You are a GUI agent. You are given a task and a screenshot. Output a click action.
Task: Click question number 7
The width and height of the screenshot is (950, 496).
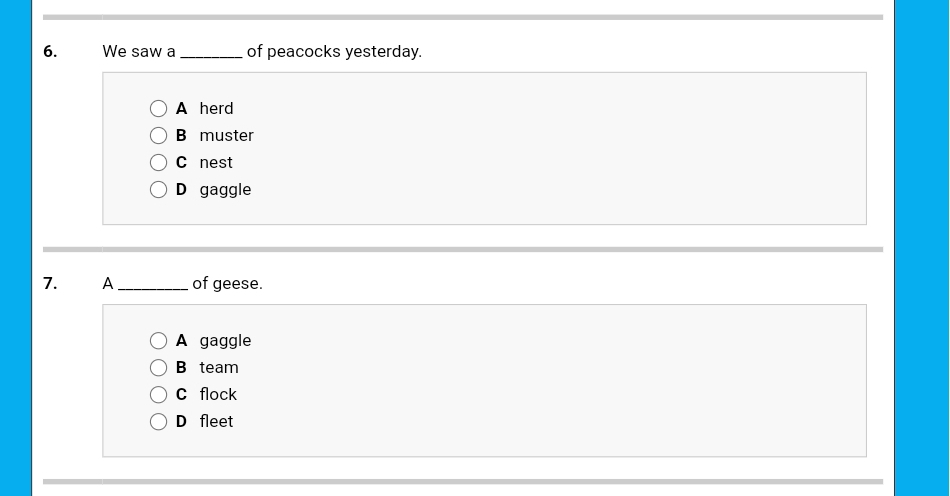50,284
